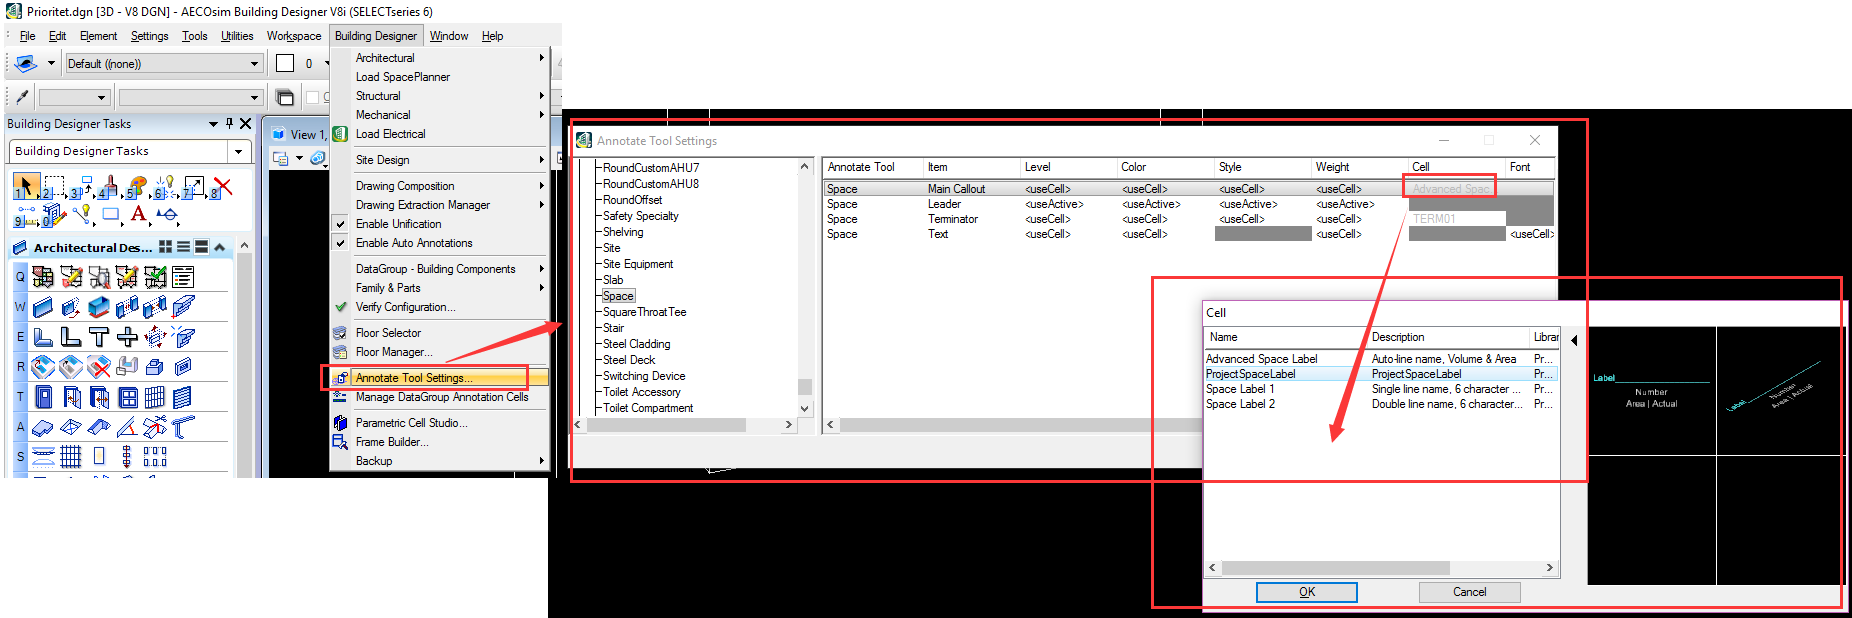Screen dimensions: 1852x618
Task: Select the T-shaped steel section tool in row E
Action: point(99,337)
